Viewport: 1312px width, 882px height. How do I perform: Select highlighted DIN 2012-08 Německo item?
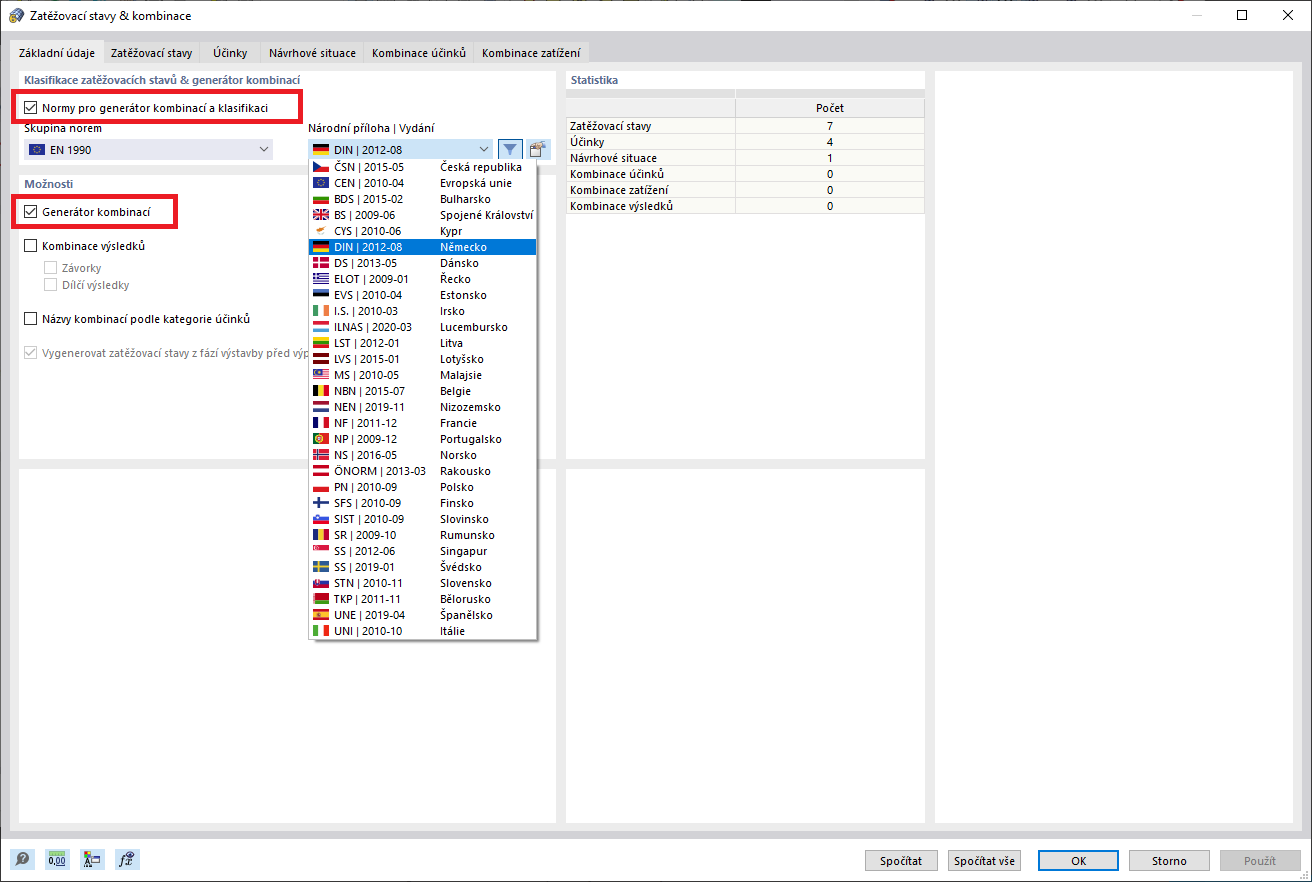pyautogui.click(x=423, y=247)
